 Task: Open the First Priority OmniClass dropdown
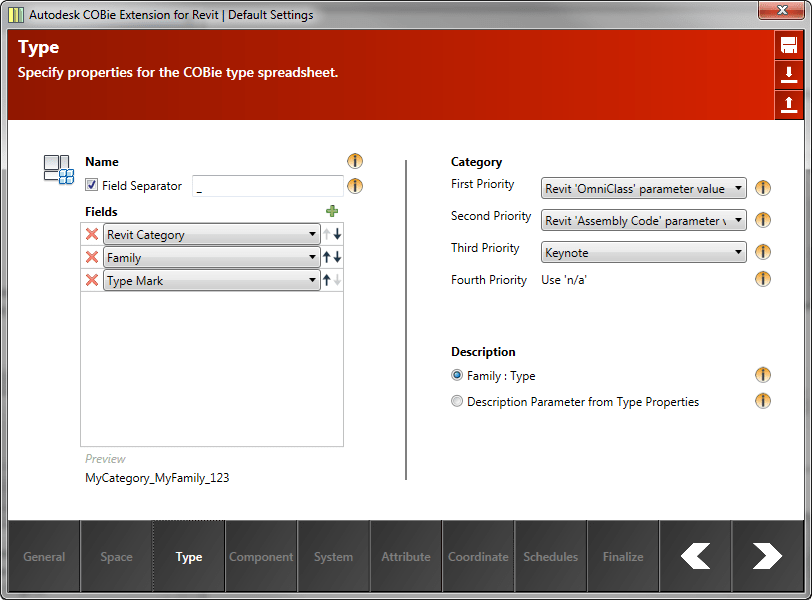coord(644,189)
